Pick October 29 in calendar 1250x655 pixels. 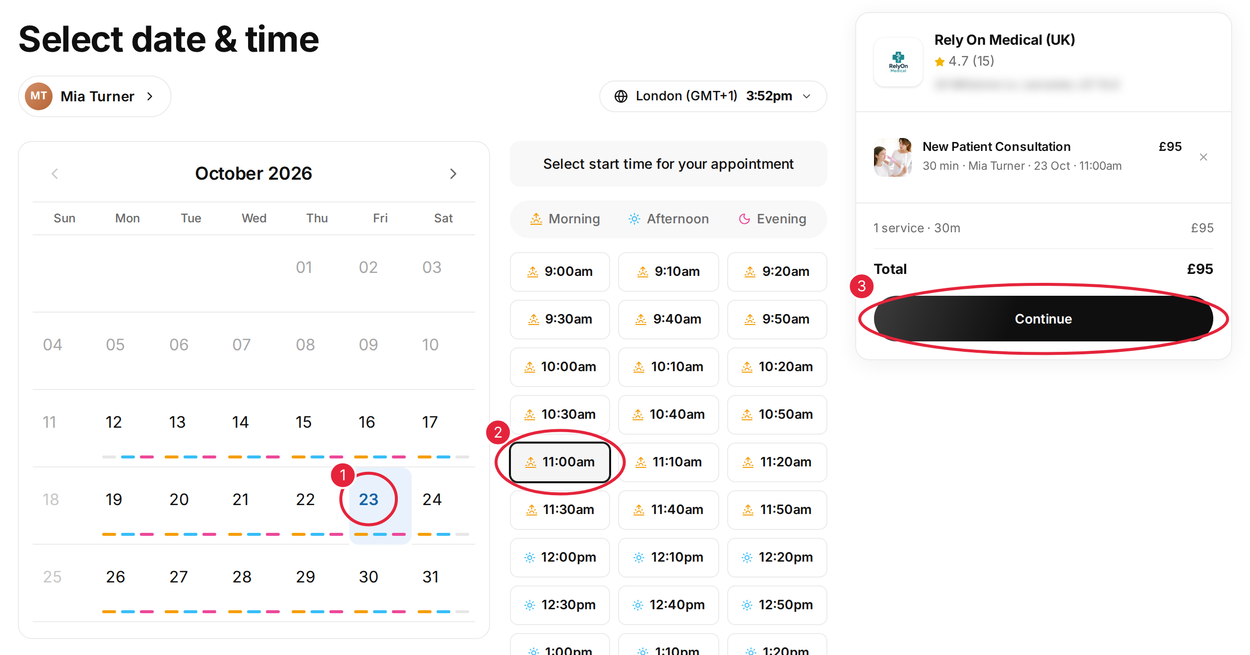point(305,577)
